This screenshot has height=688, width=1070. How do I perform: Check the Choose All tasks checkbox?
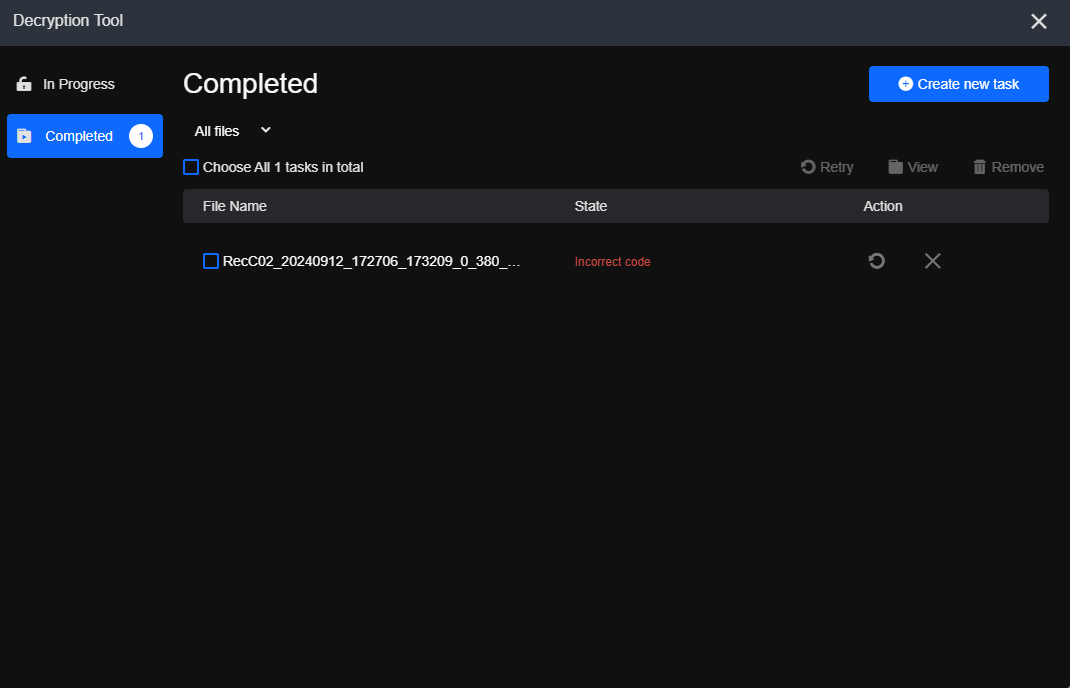click(191, 167)
